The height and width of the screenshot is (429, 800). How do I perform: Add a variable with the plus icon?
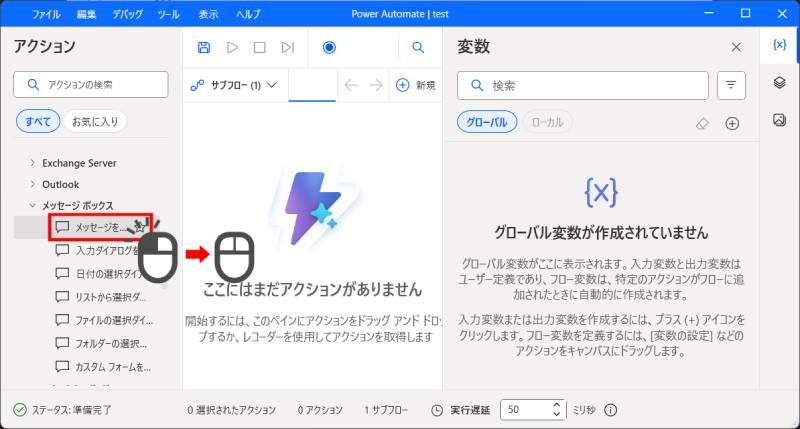(x=732, y=123)
